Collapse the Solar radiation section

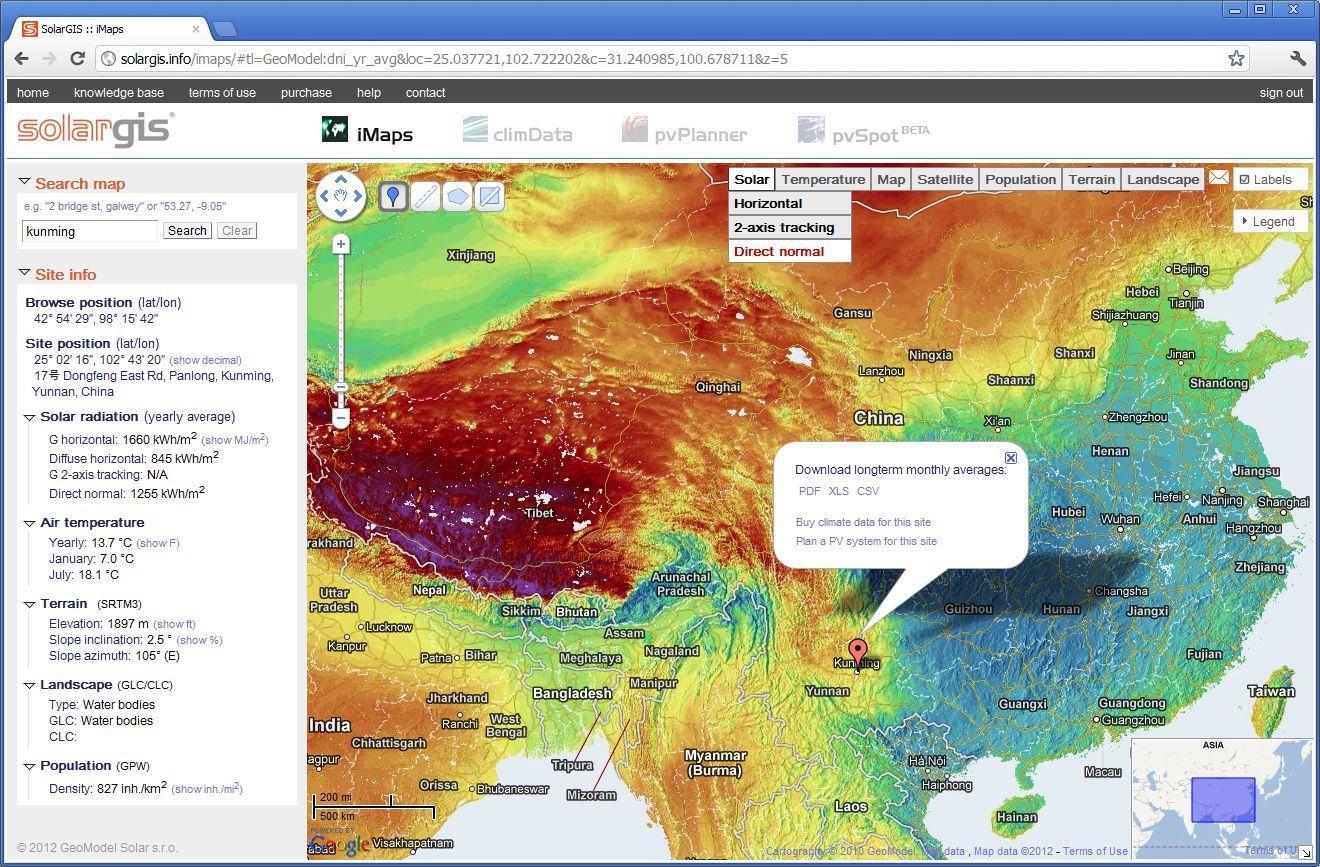point(30,417)
